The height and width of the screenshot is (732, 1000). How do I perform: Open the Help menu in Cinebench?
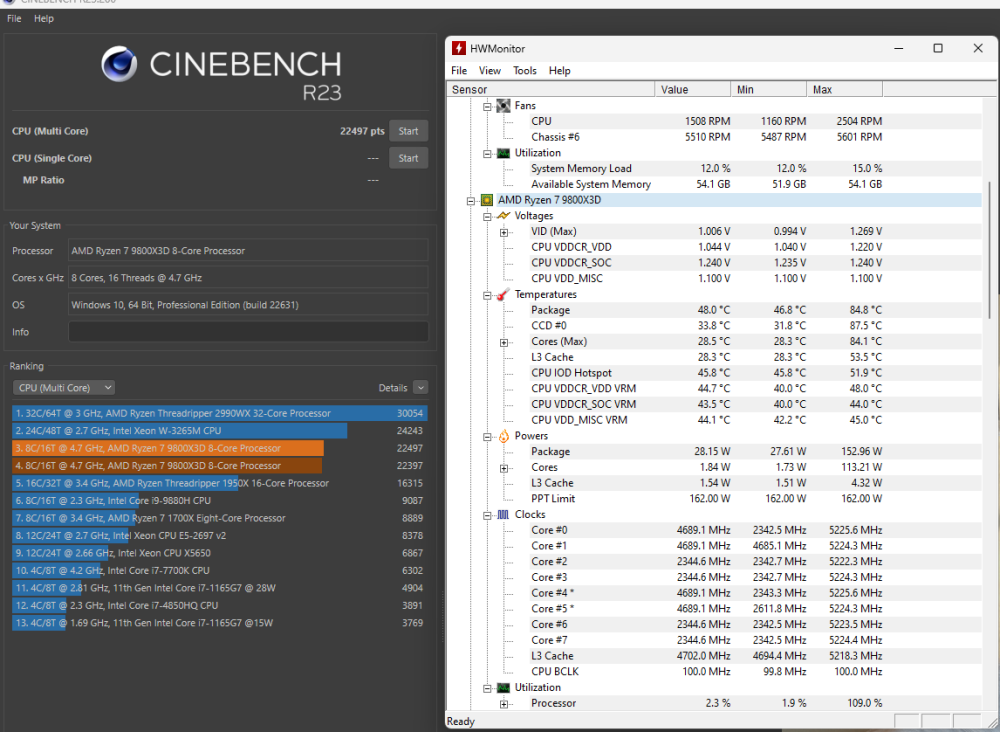click(x=43, y=18)
